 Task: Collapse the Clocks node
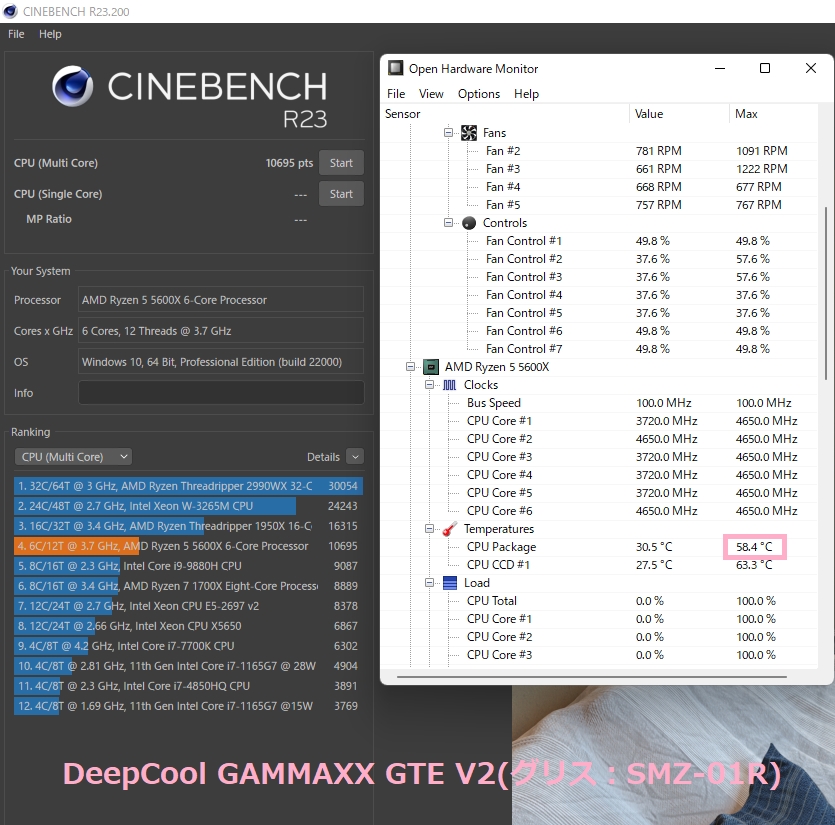(429, 385)
